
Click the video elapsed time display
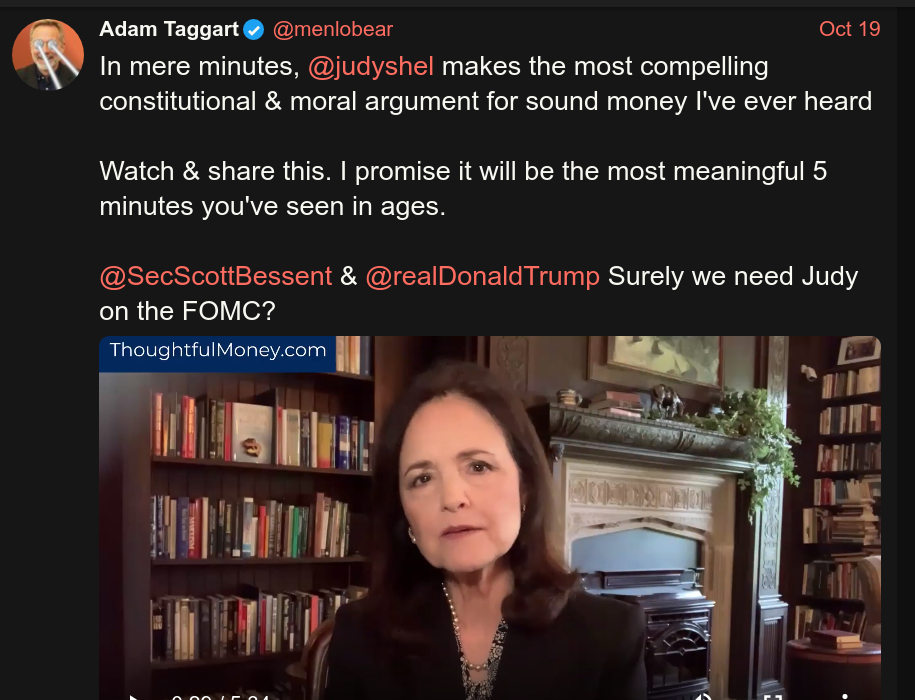click(219, 696)
